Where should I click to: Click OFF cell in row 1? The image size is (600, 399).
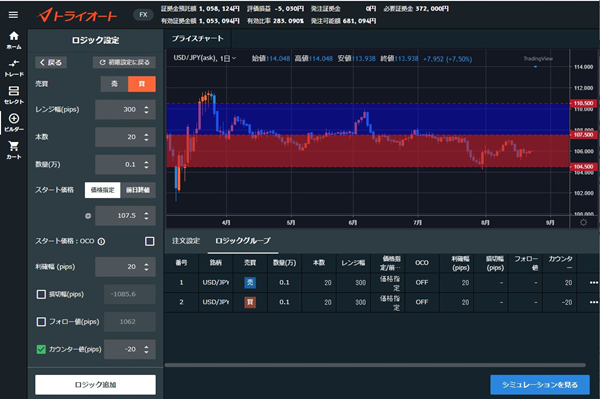coord(422,283)
